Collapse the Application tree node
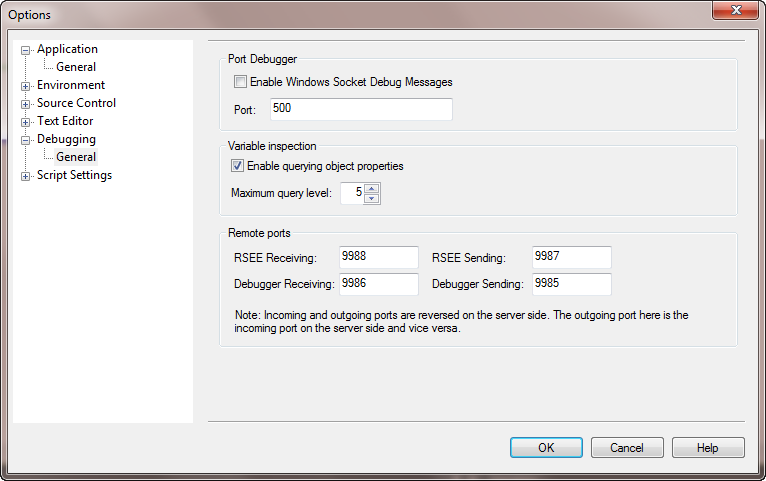The height and width of the screenshot is (481, 766). 25,50
